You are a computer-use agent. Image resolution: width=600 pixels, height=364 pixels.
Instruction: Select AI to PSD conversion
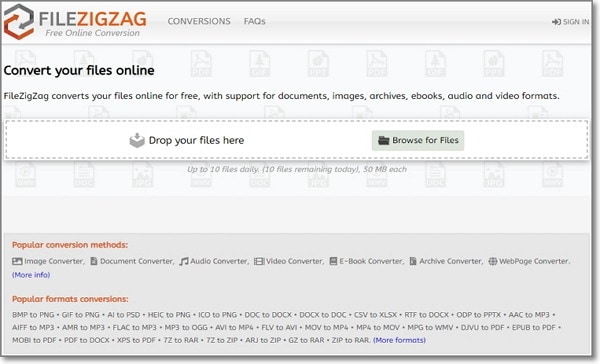pos(124,315)
